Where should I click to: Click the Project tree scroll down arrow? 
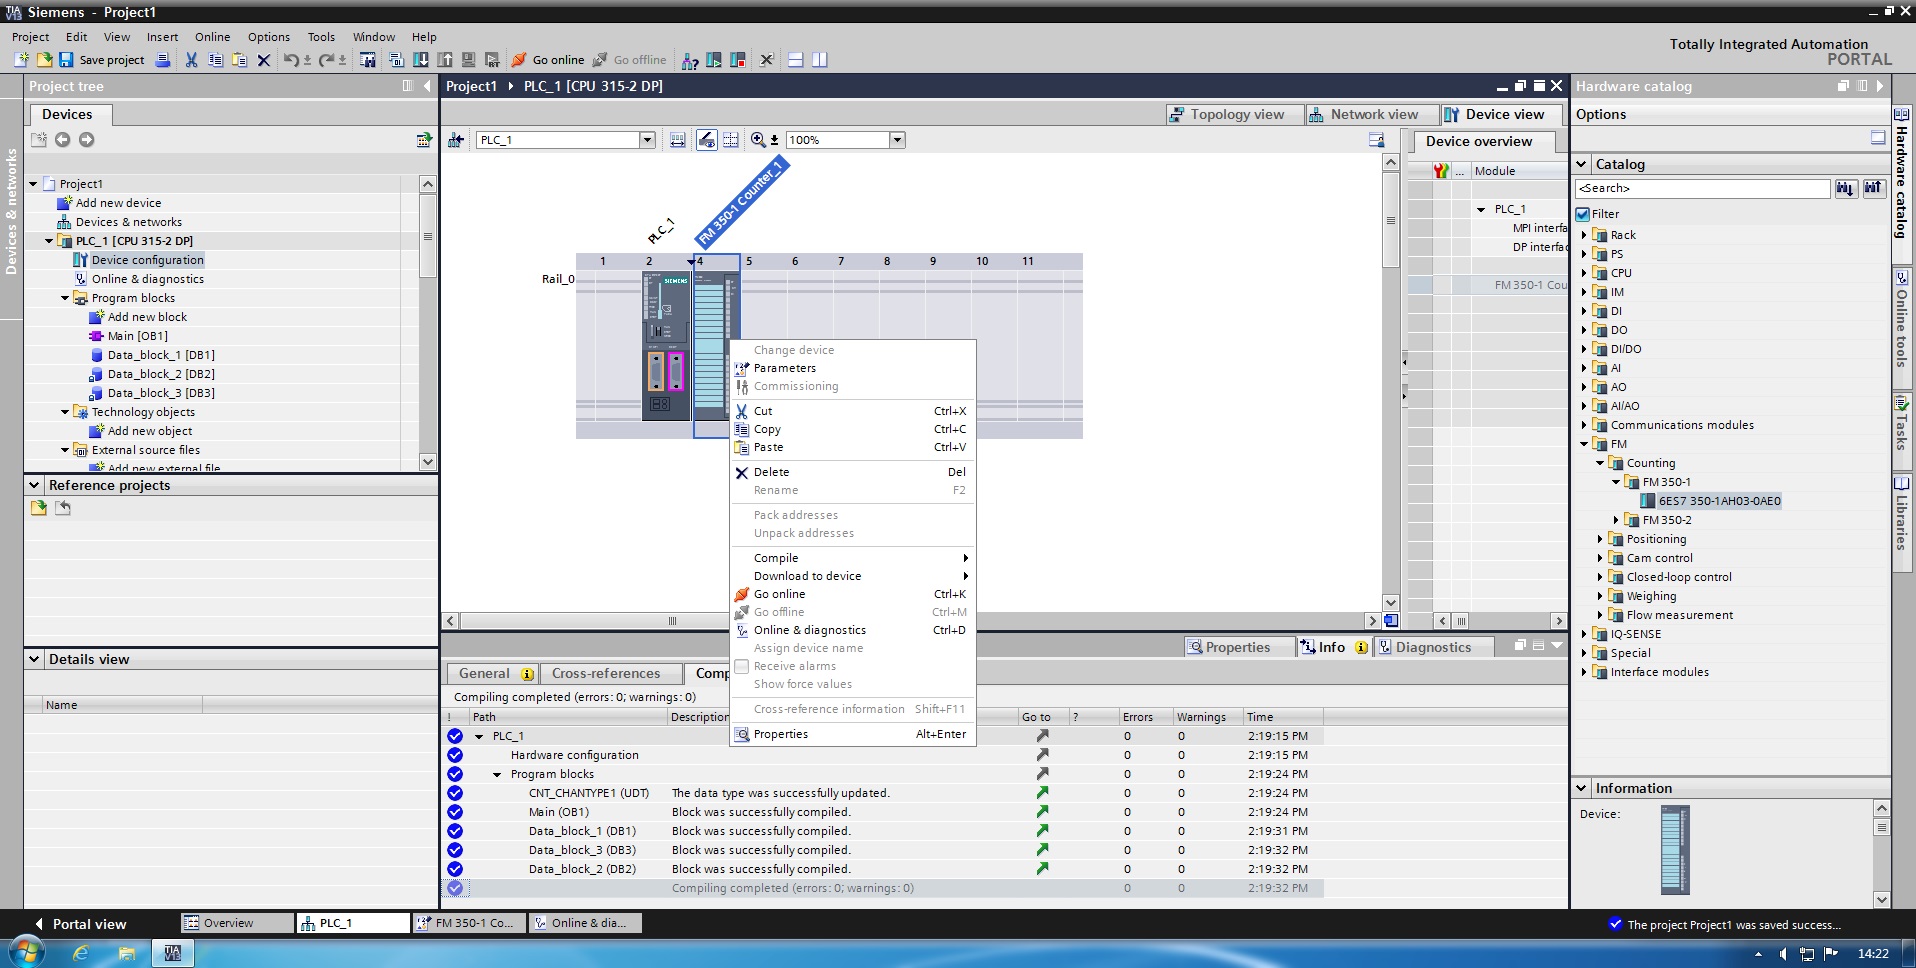click(428, 462)
